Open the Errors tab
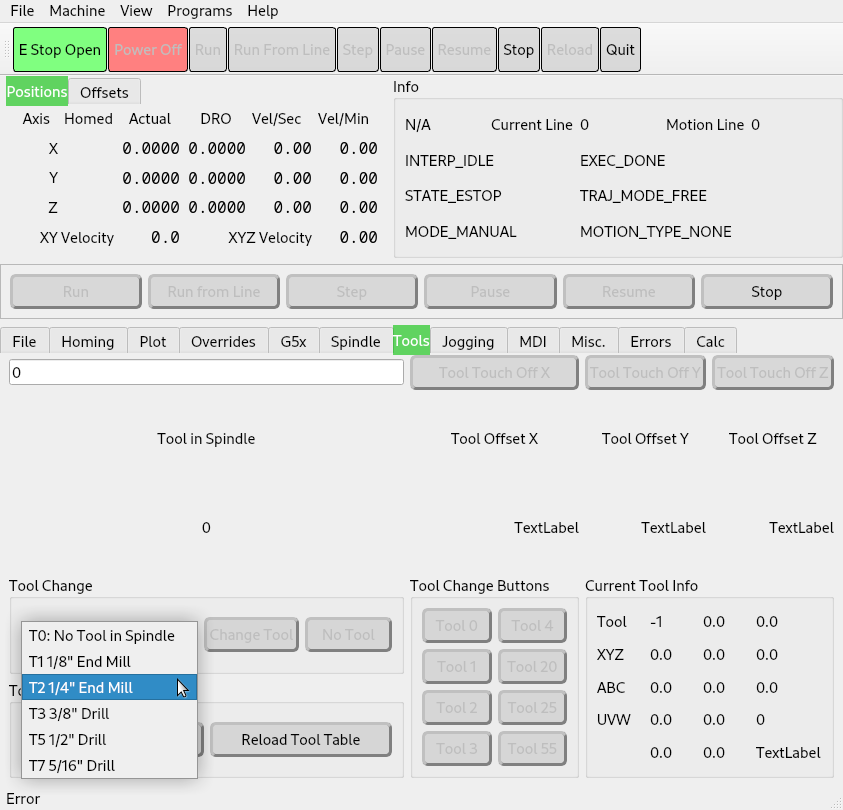Image resolution: width=843 pixels, height=810 pixels. pos(650,341)
